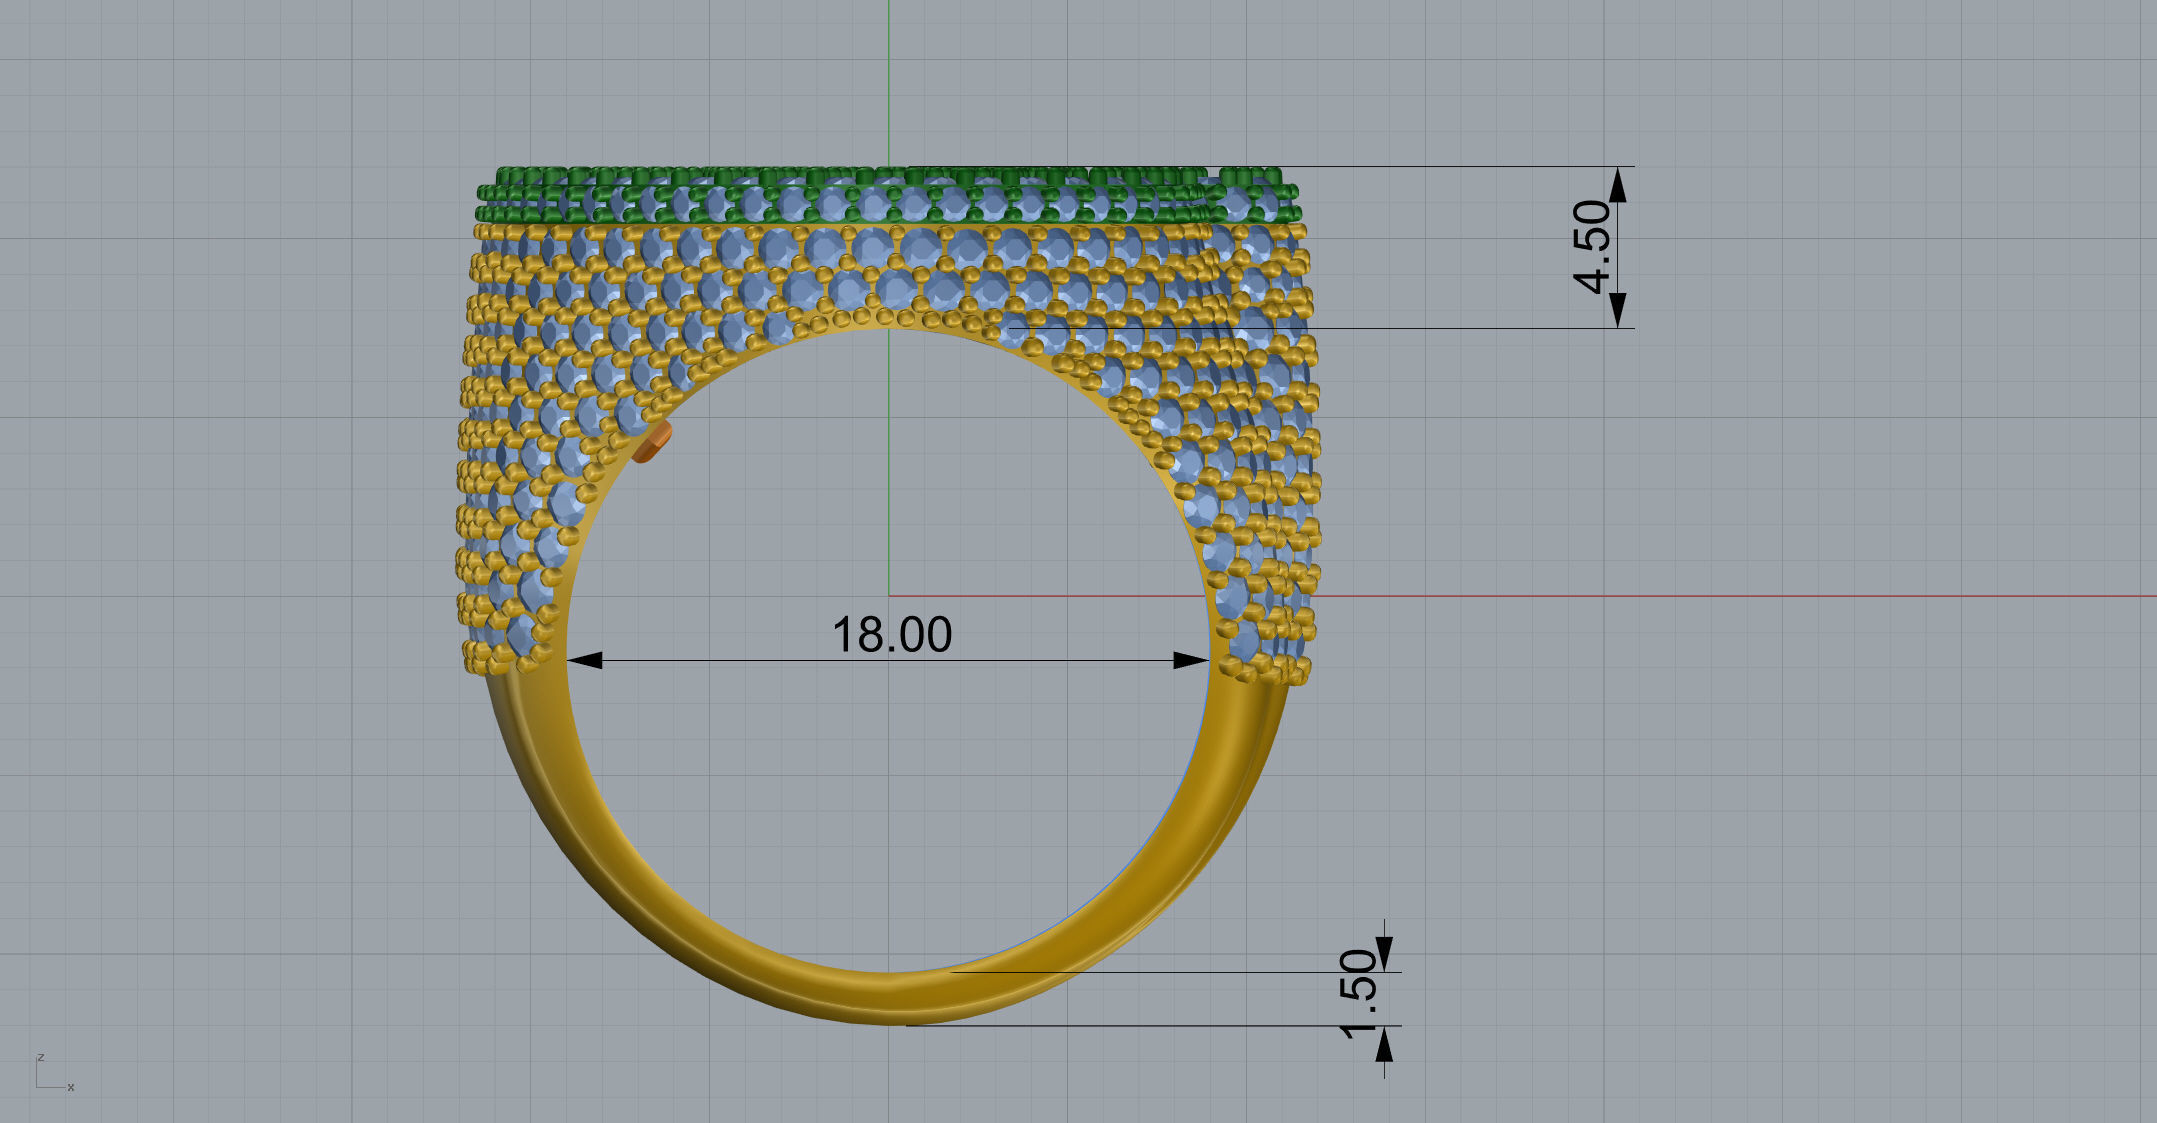Select the 4.50 dimension text

(1592, 246)
